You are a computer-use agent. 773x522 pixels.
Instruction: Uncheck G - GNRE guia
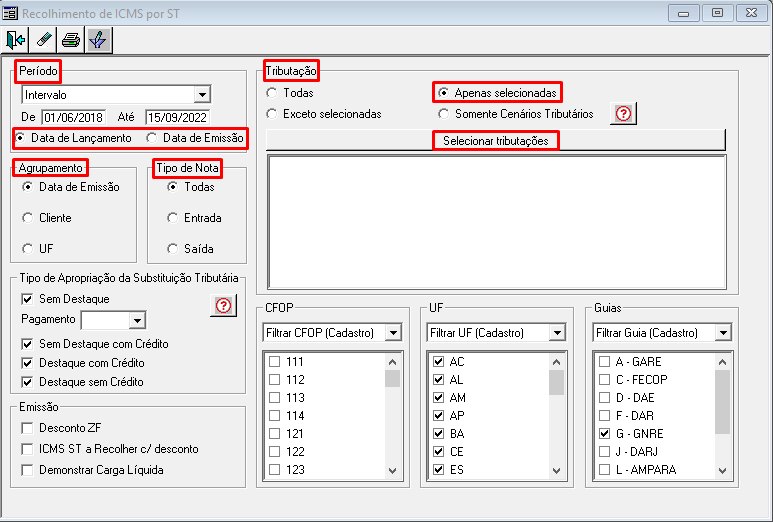tap(604, 434)
